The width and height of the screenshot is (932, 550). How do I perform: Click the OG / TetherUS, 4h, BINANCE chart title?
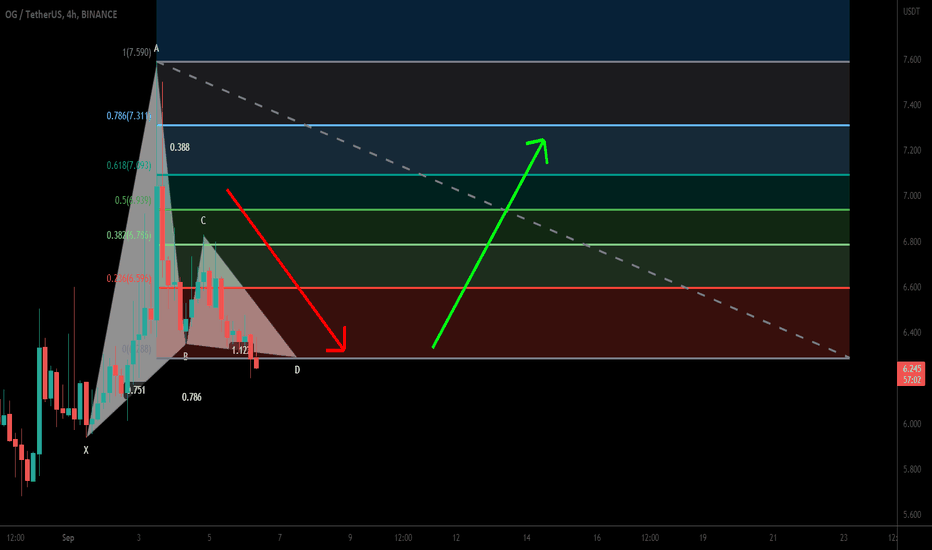click(61, 14)
